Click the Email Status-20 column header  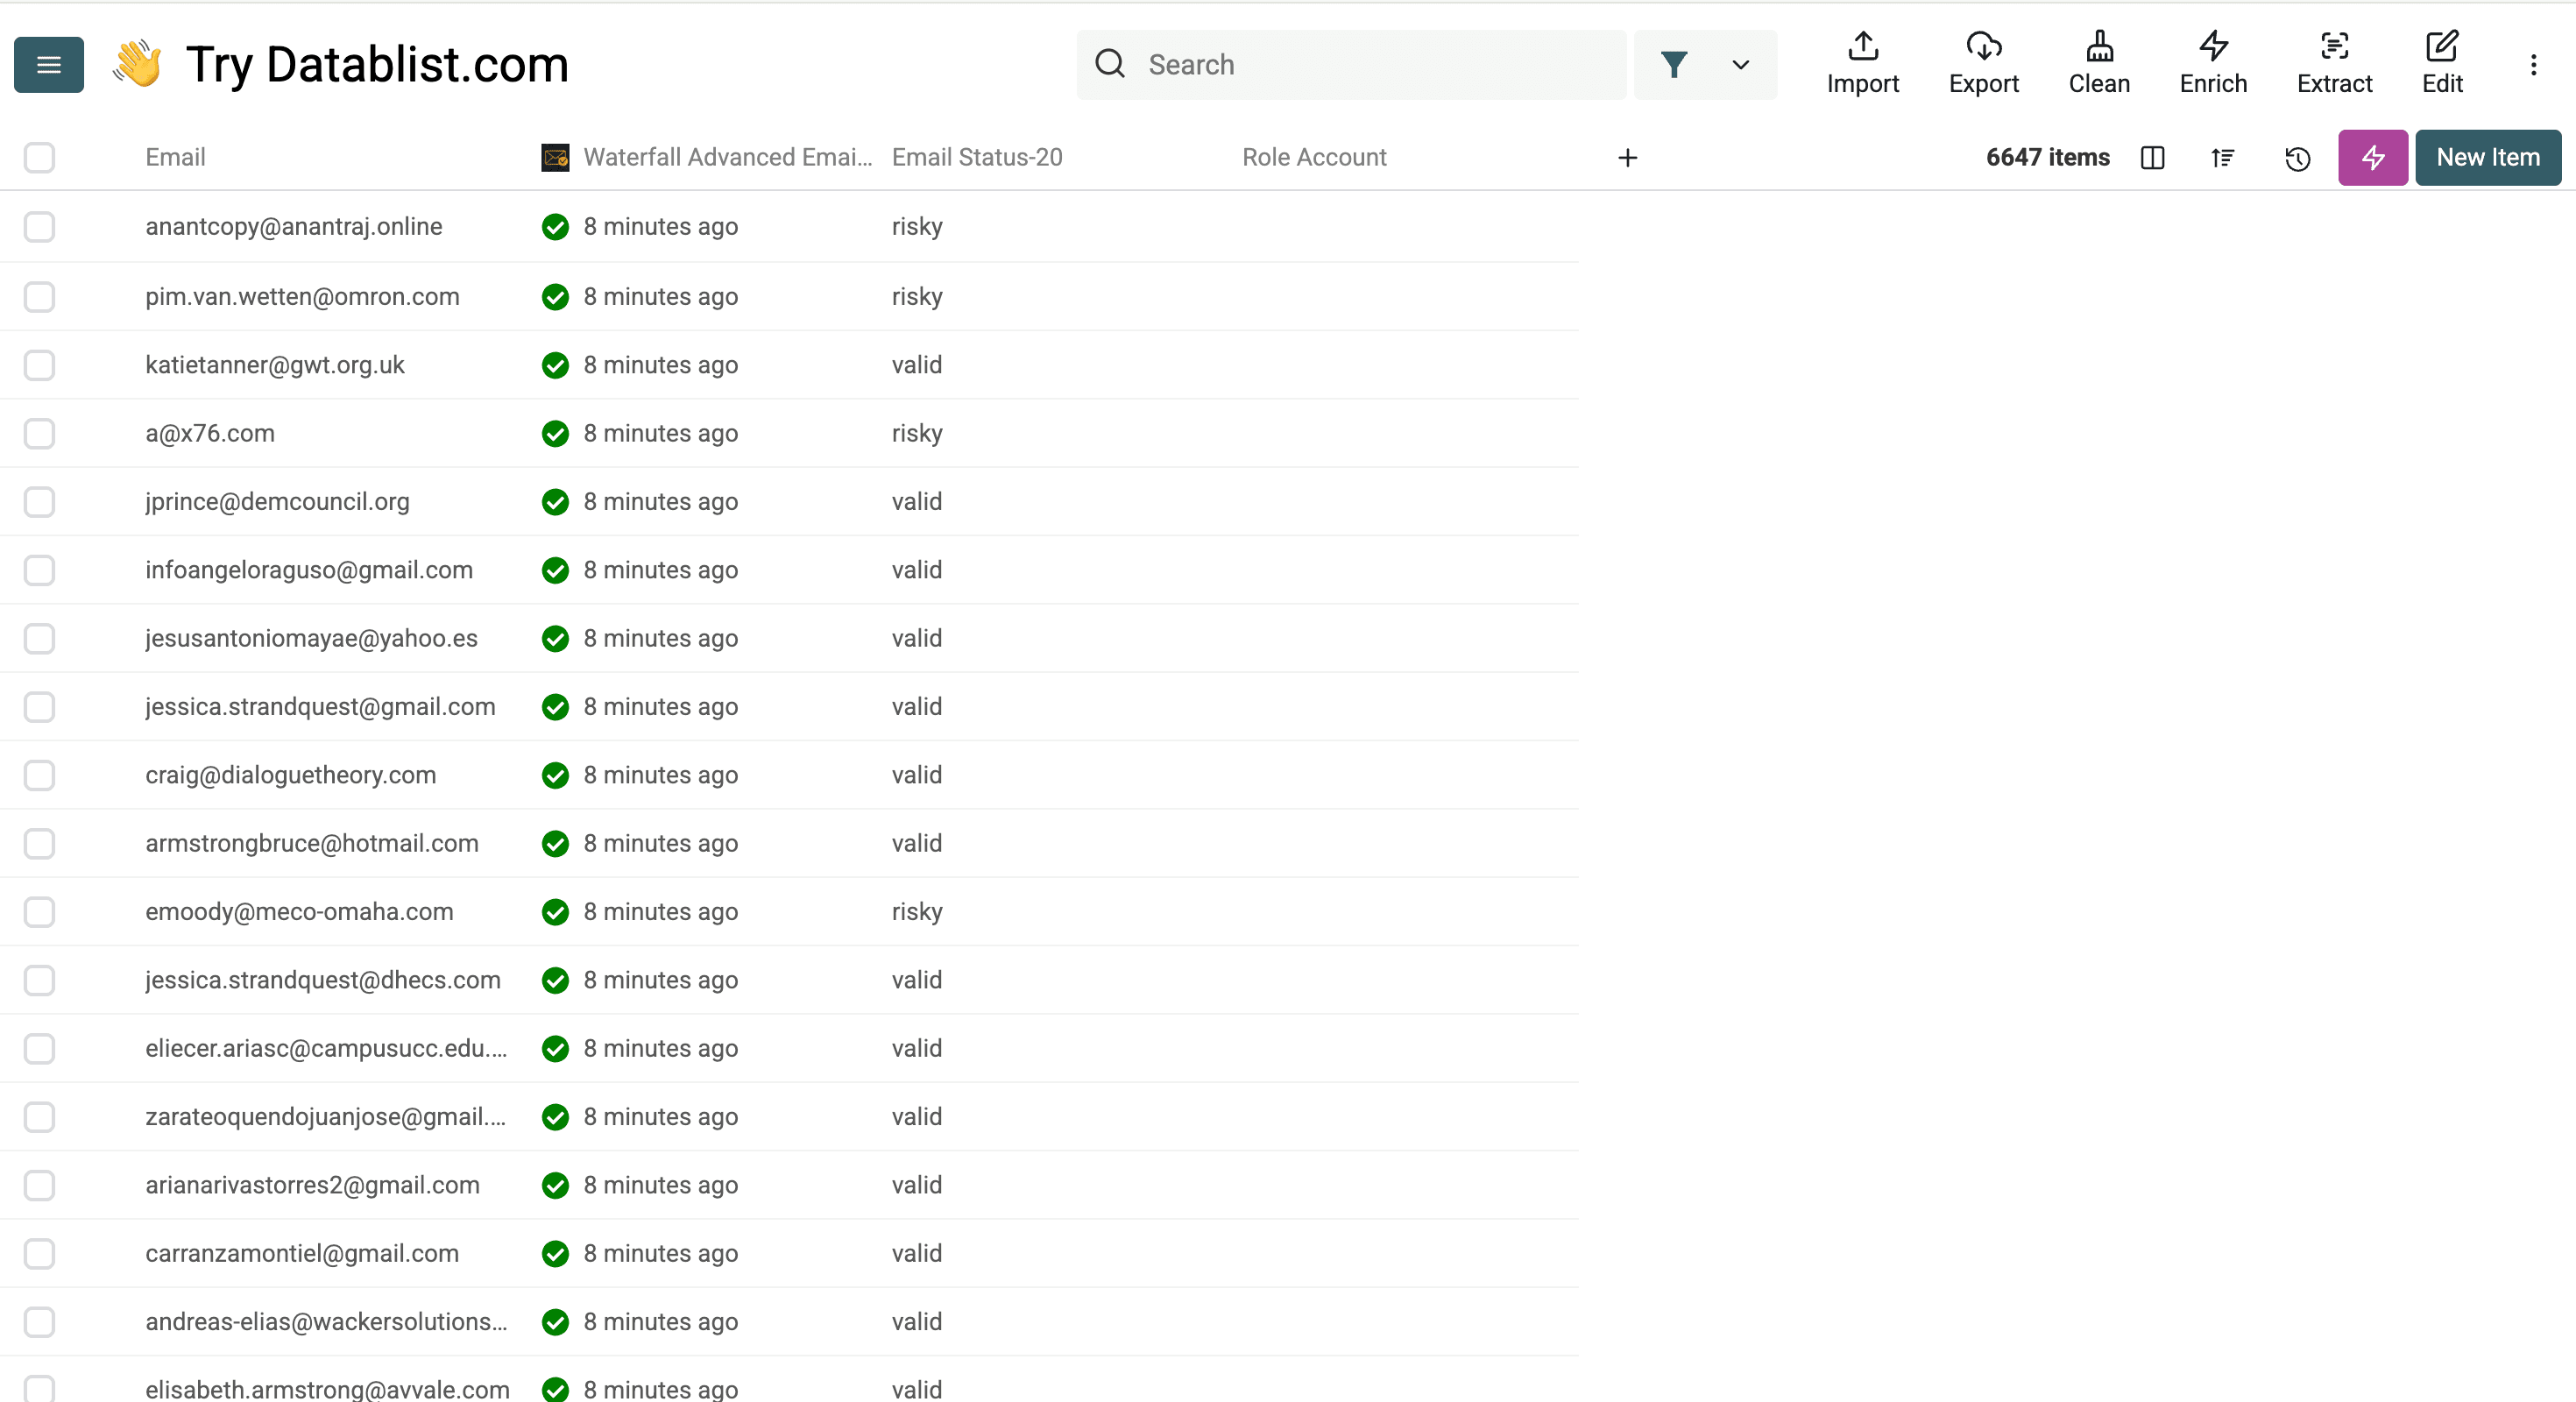[x=976, y=157]
